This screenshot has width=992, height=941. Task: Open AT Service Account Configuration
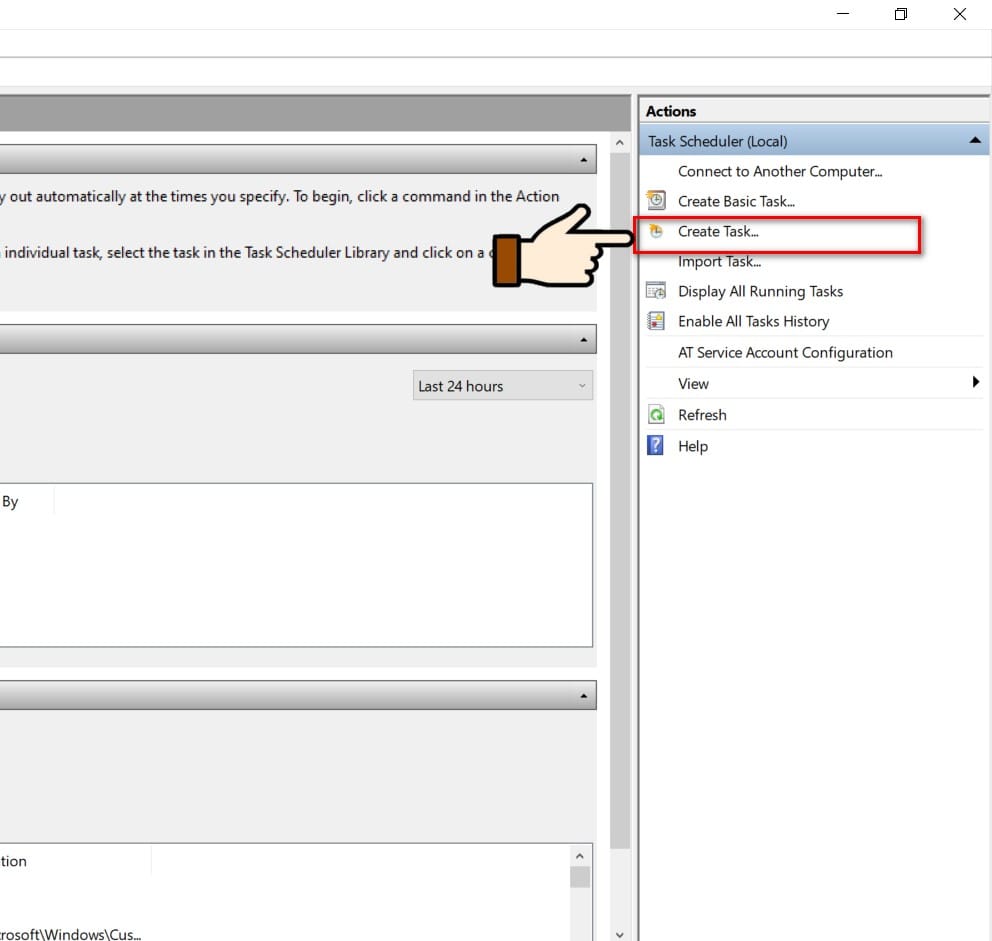point(785,352)
